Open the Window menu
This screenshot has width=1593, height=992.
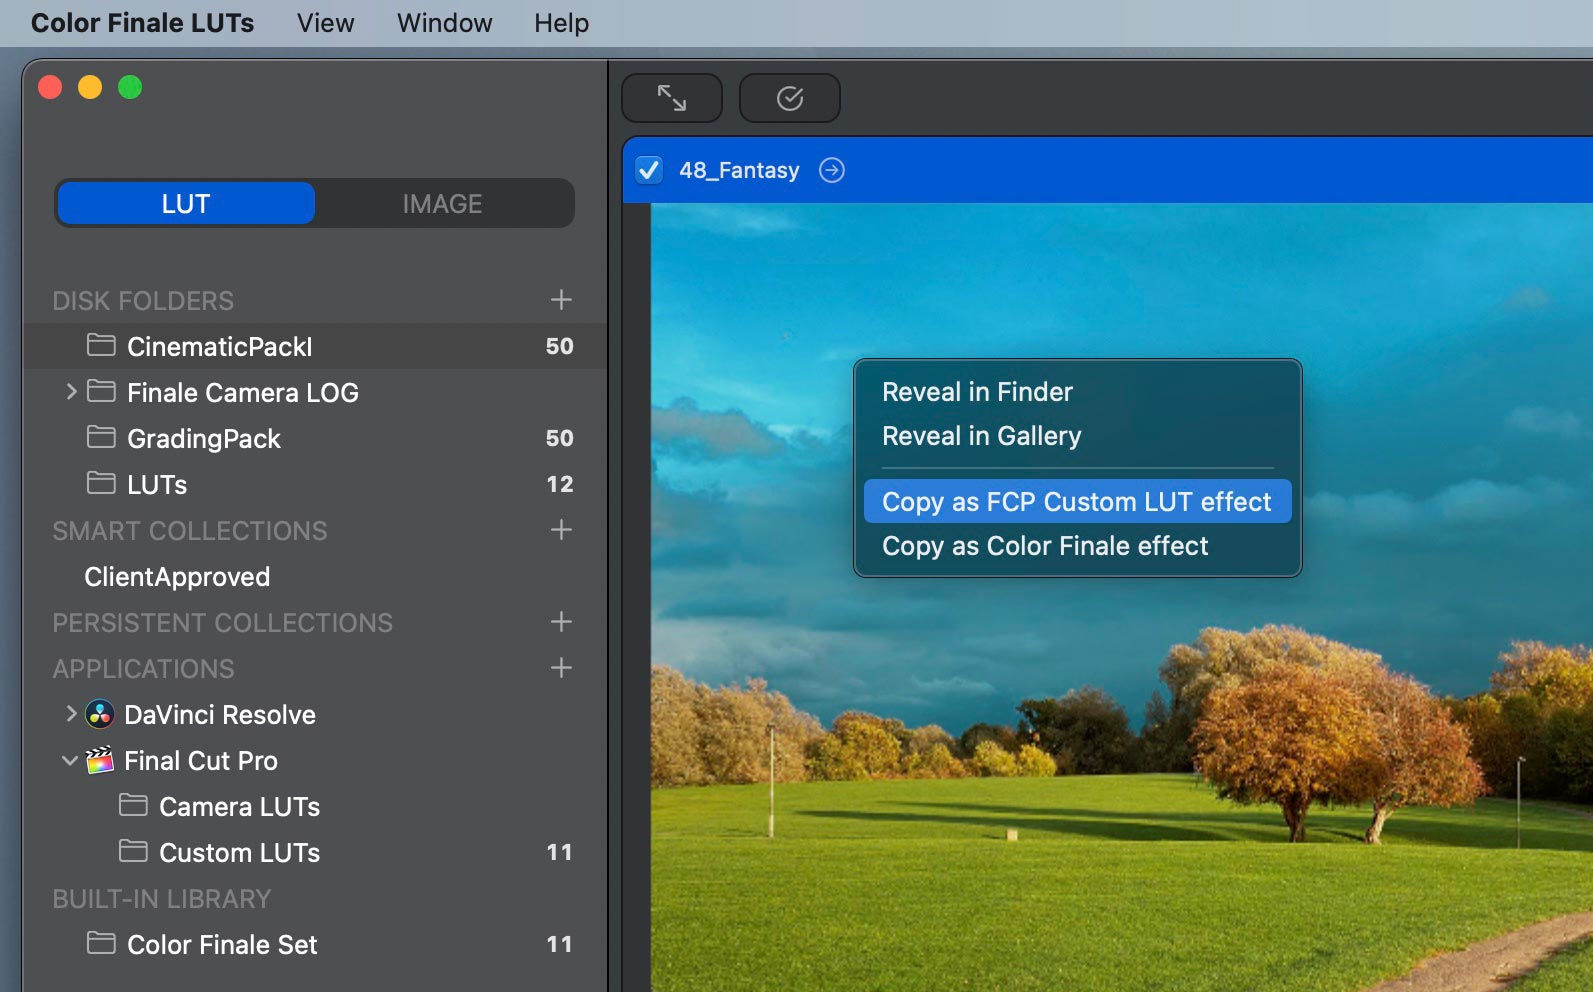(444, 22)
